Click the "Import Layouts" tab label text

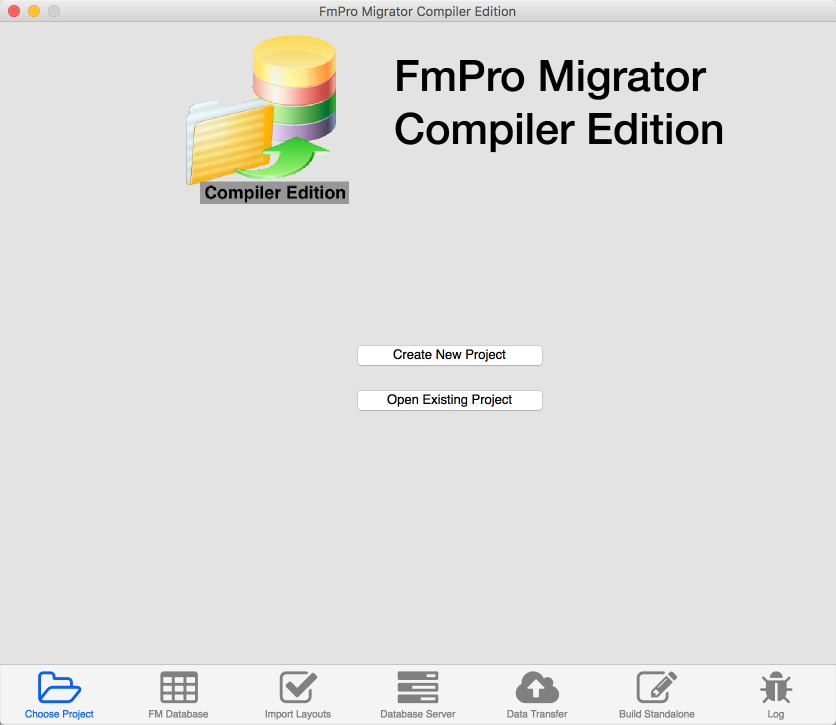tap(298, 714)
